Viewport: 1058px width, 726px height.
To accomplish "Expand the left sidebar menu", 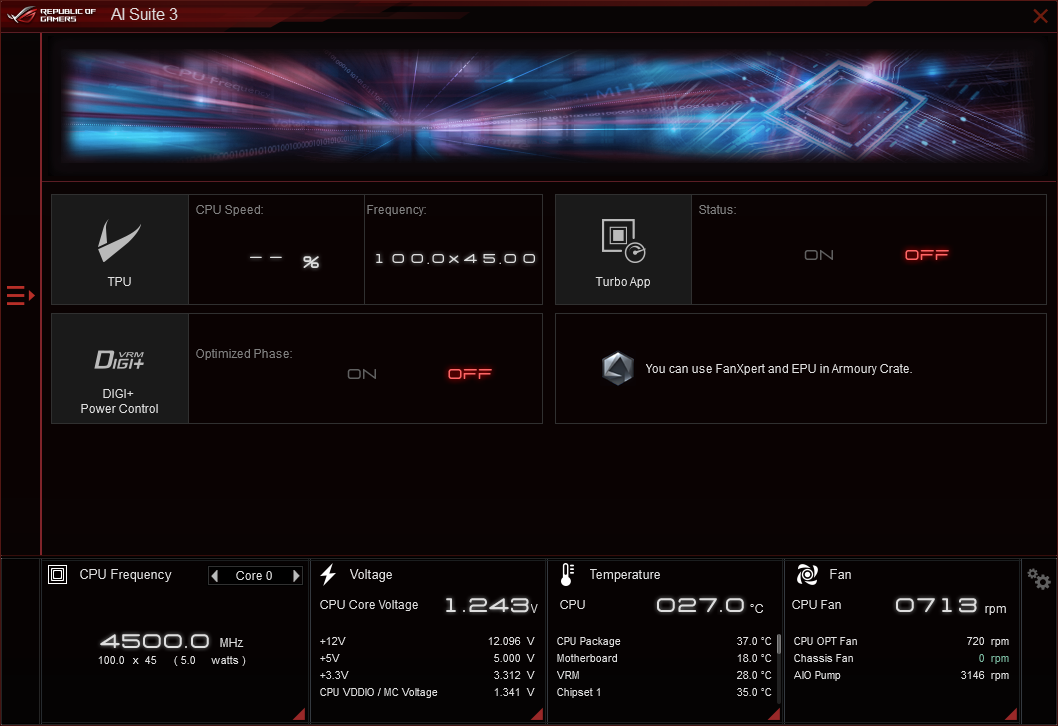I will click(x=20, y=296).
